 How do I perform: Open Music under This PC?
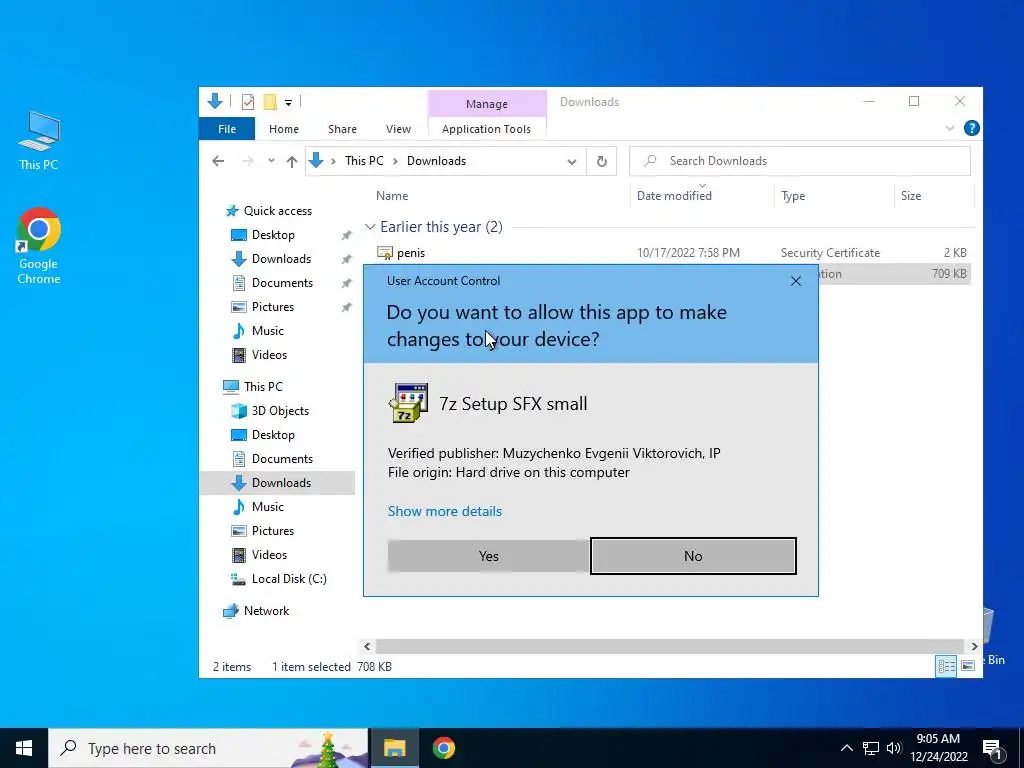coord(268,507)
